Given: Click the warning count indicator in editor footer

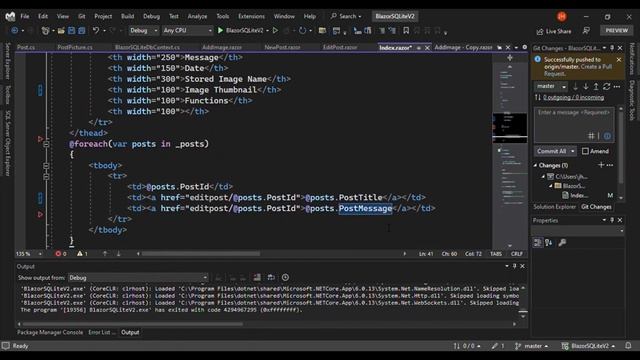Looking at the screenshot, I should coord(82,254).
